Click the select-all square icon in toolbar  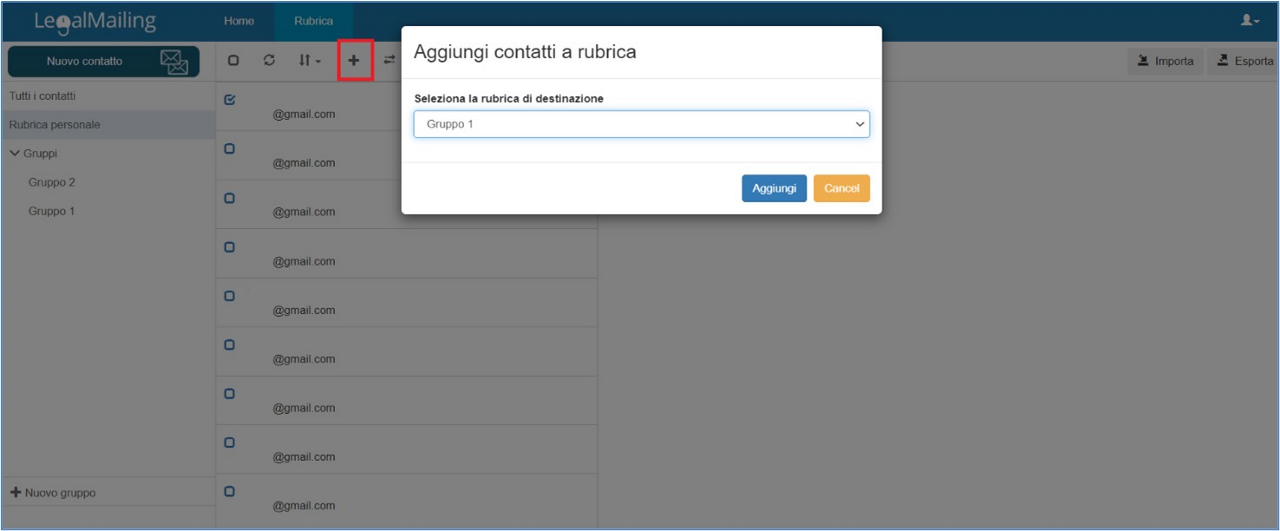233,61
